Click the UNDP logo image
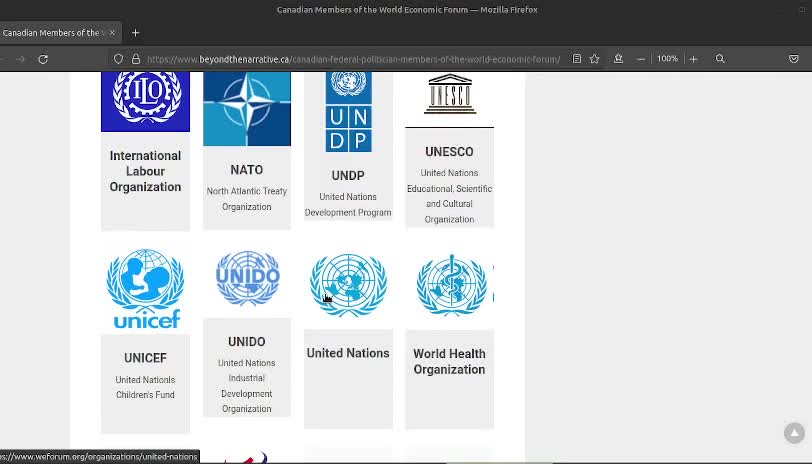812x464 pixels. point(349,111)
